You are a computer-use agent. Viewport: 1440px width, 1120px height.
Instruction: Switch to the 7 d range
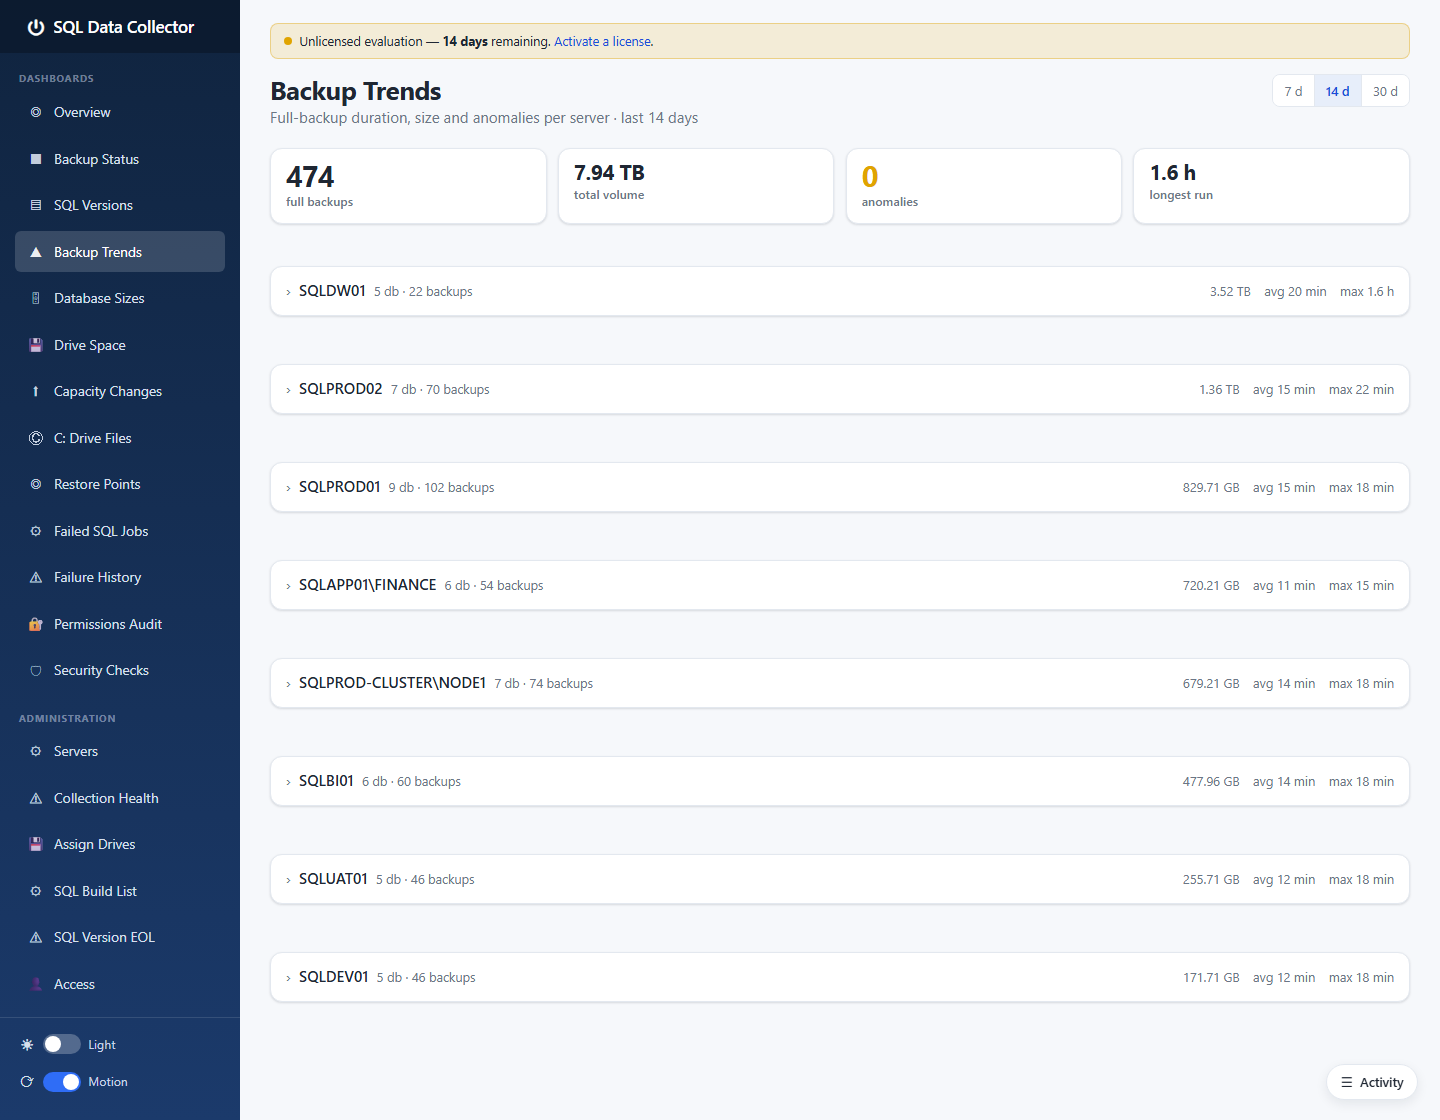click(x=1293, y=91)
